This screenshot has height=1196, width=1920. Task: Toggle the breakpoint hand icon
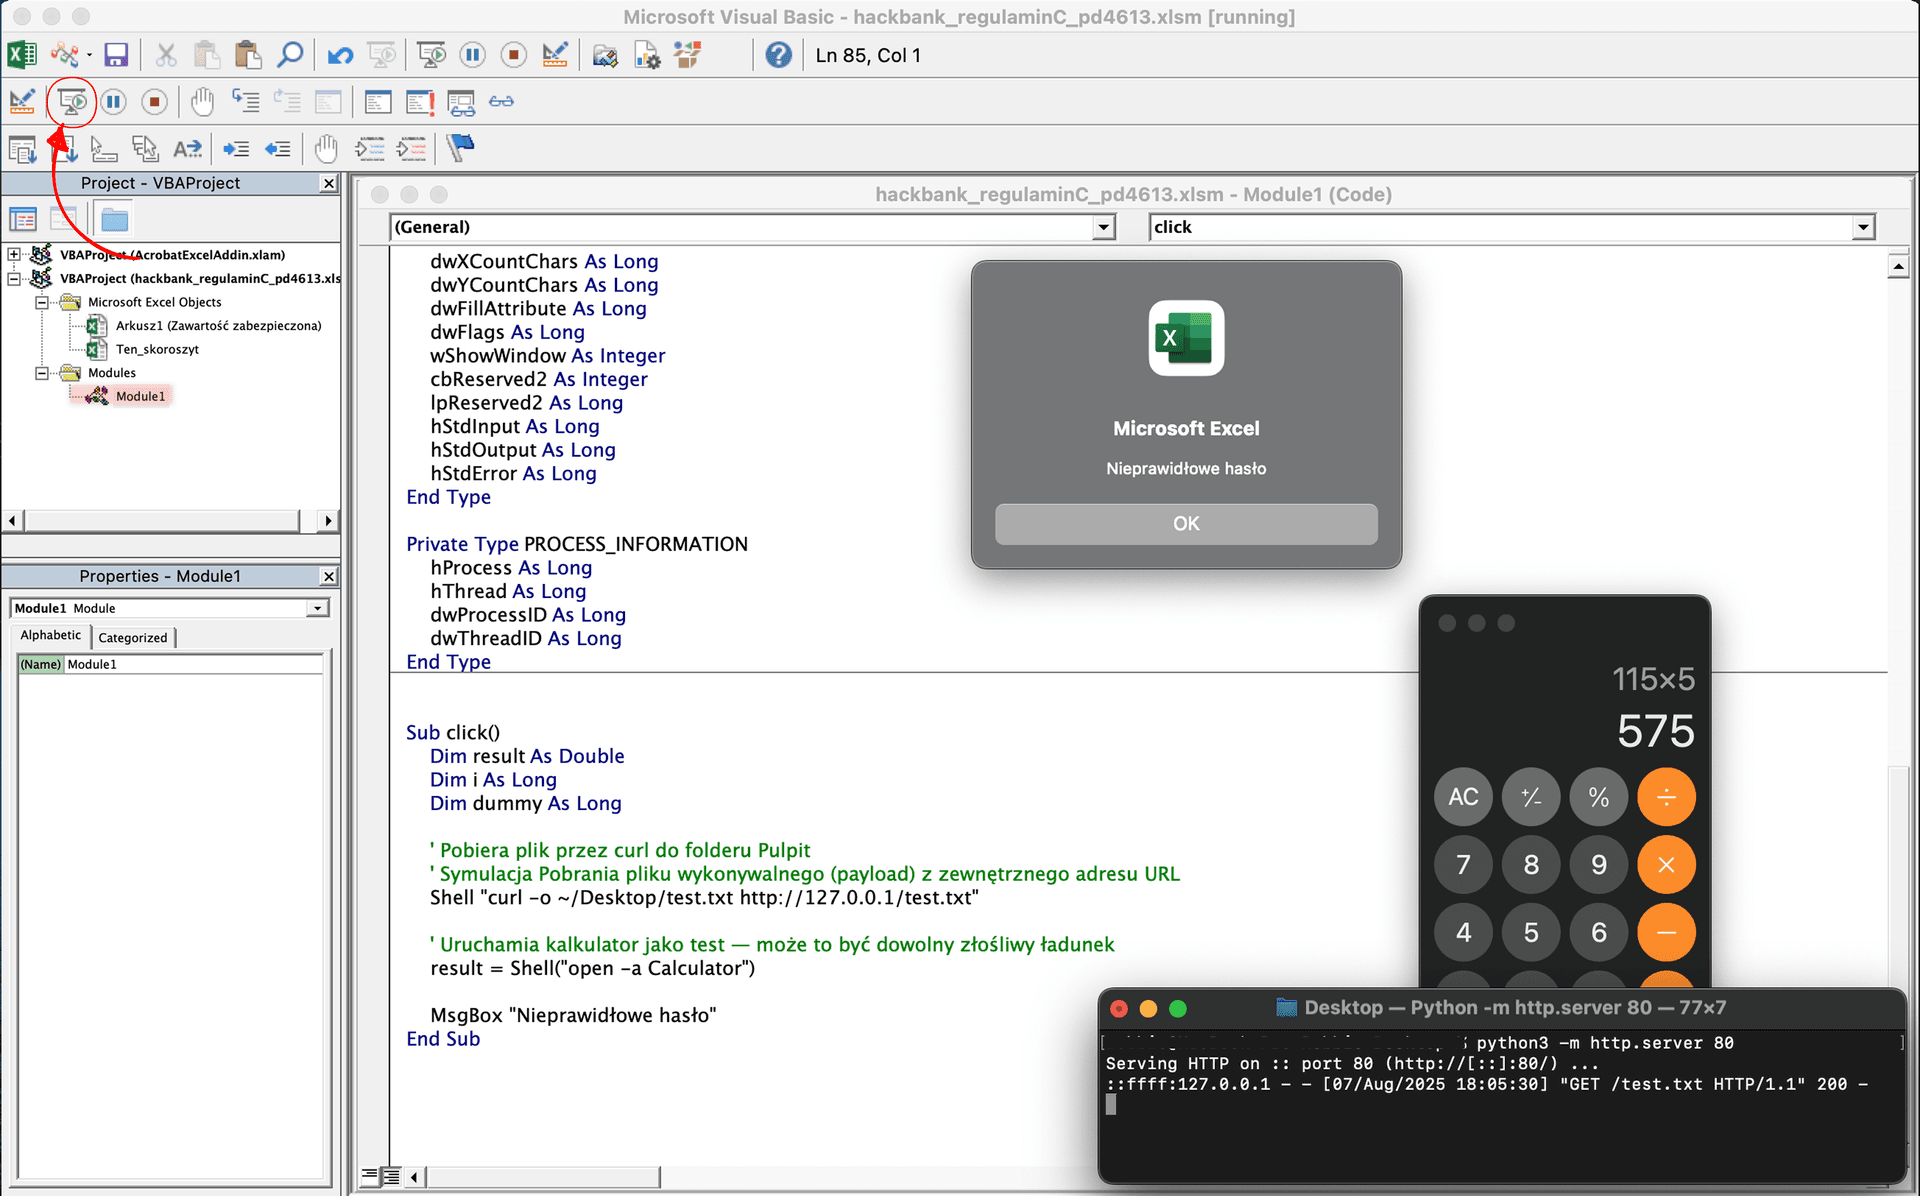tap(202, 101)
